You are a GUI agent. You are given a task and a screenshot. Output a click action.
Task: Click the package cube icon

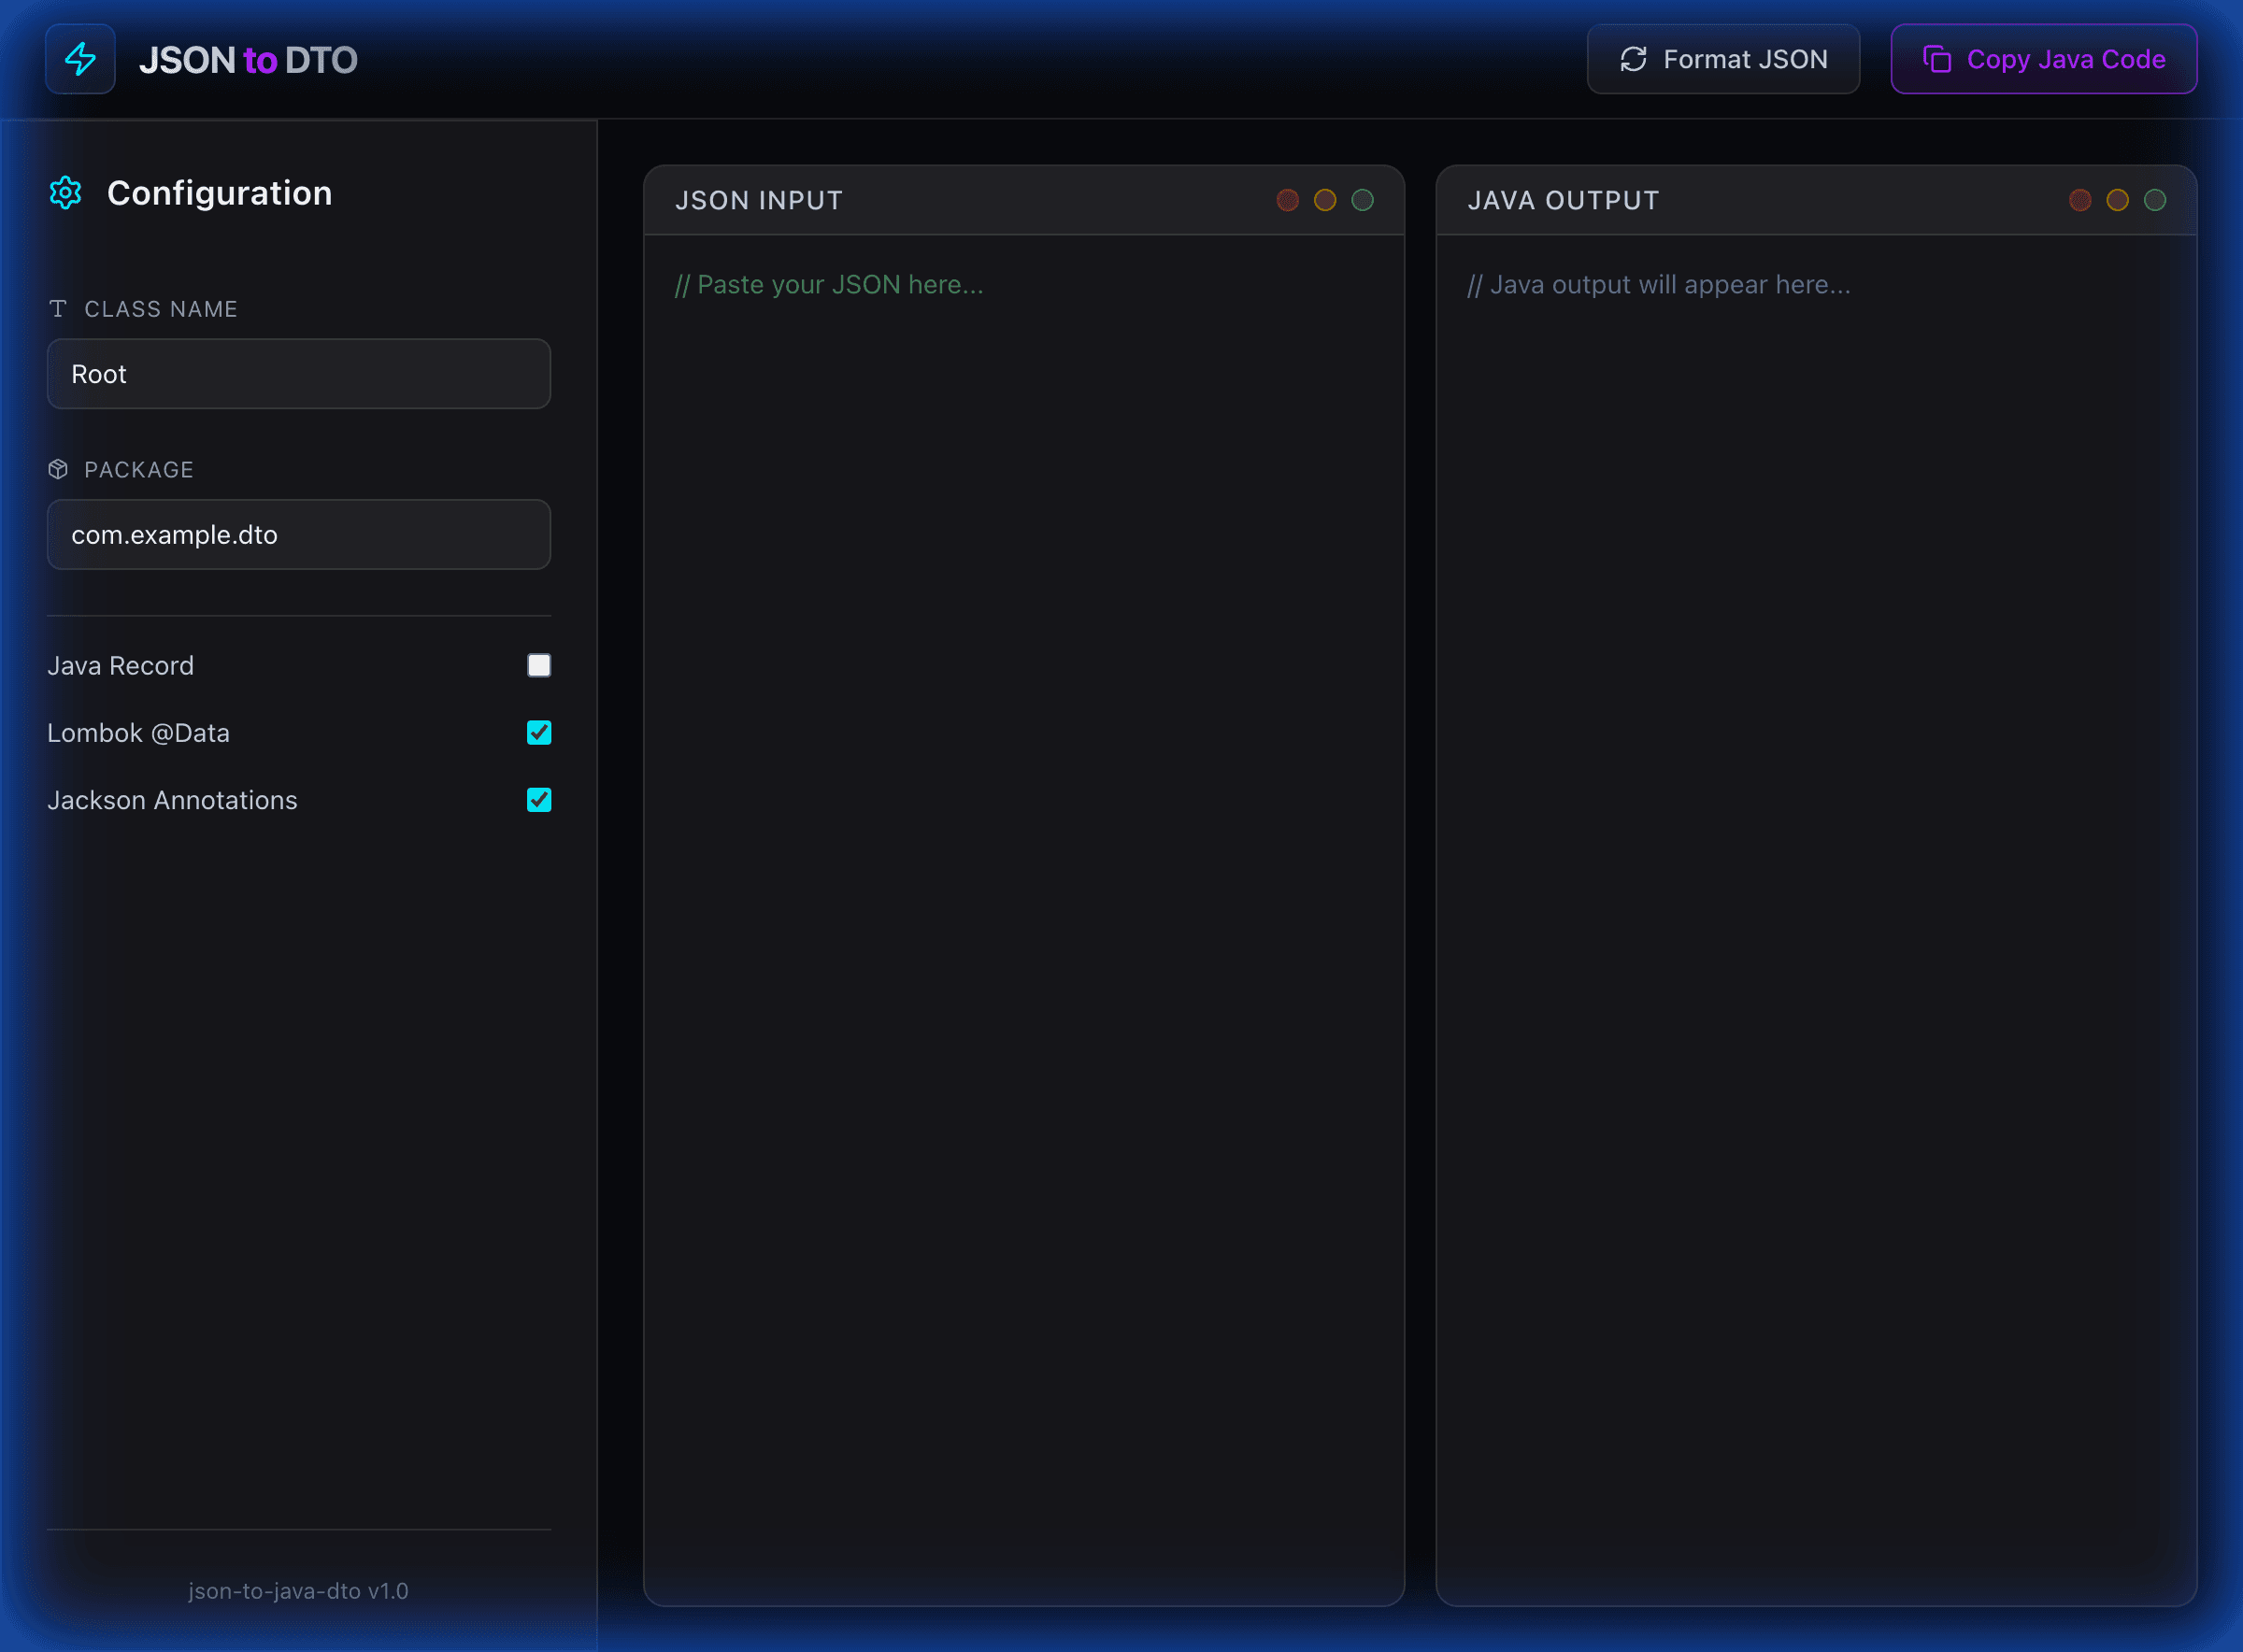[x=59, y=468]
